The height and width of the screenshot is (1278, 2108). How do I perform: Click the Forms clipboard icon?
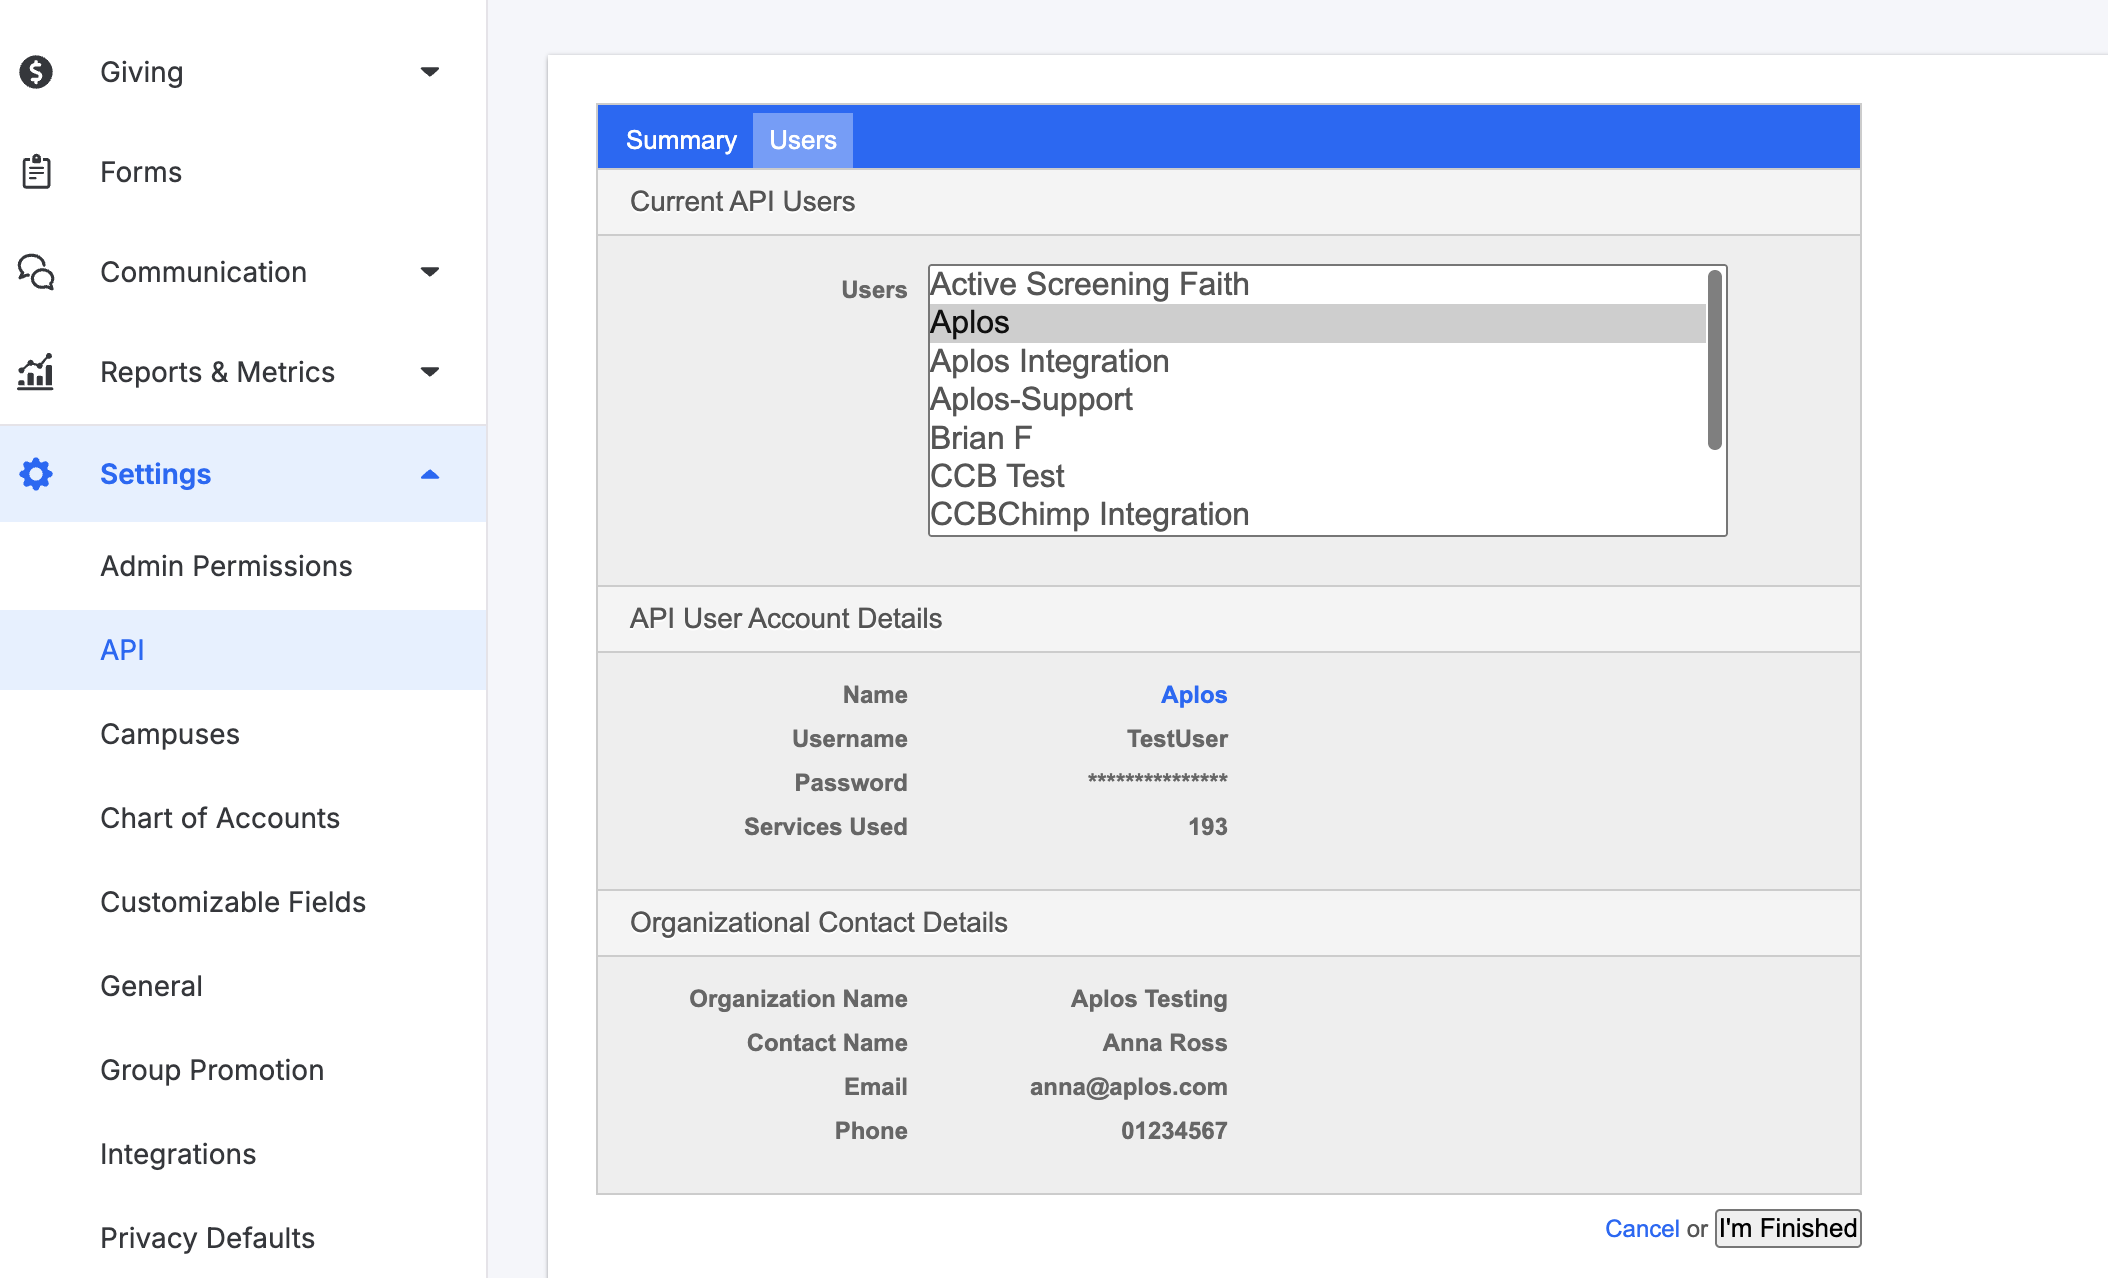36,172
